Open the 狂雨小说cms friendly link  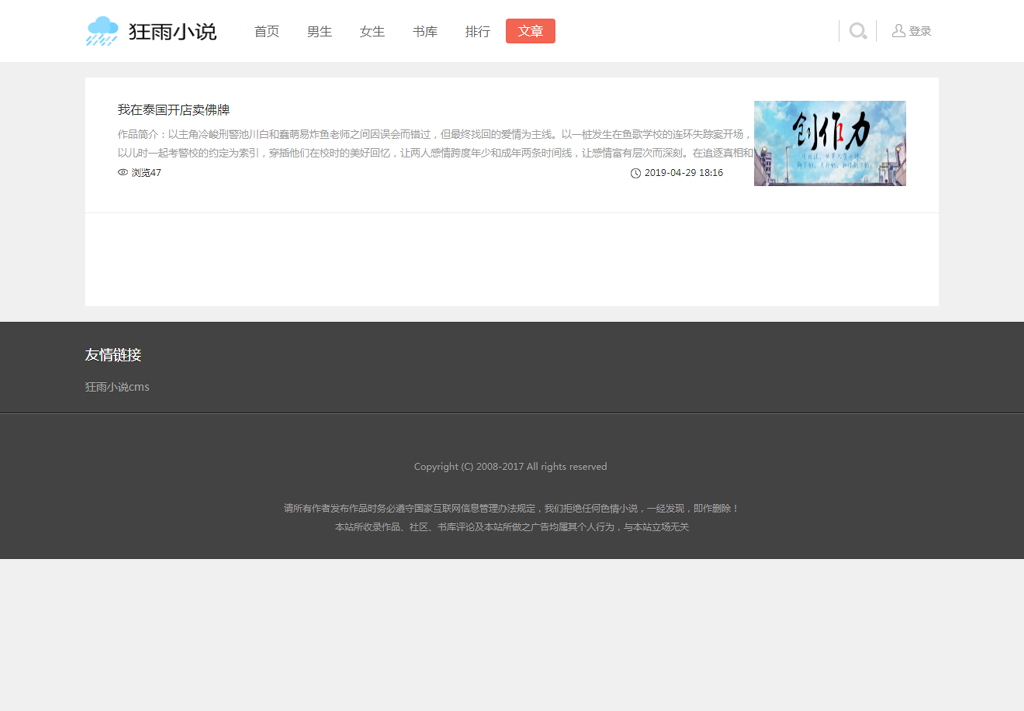click(x=117, y=387)
